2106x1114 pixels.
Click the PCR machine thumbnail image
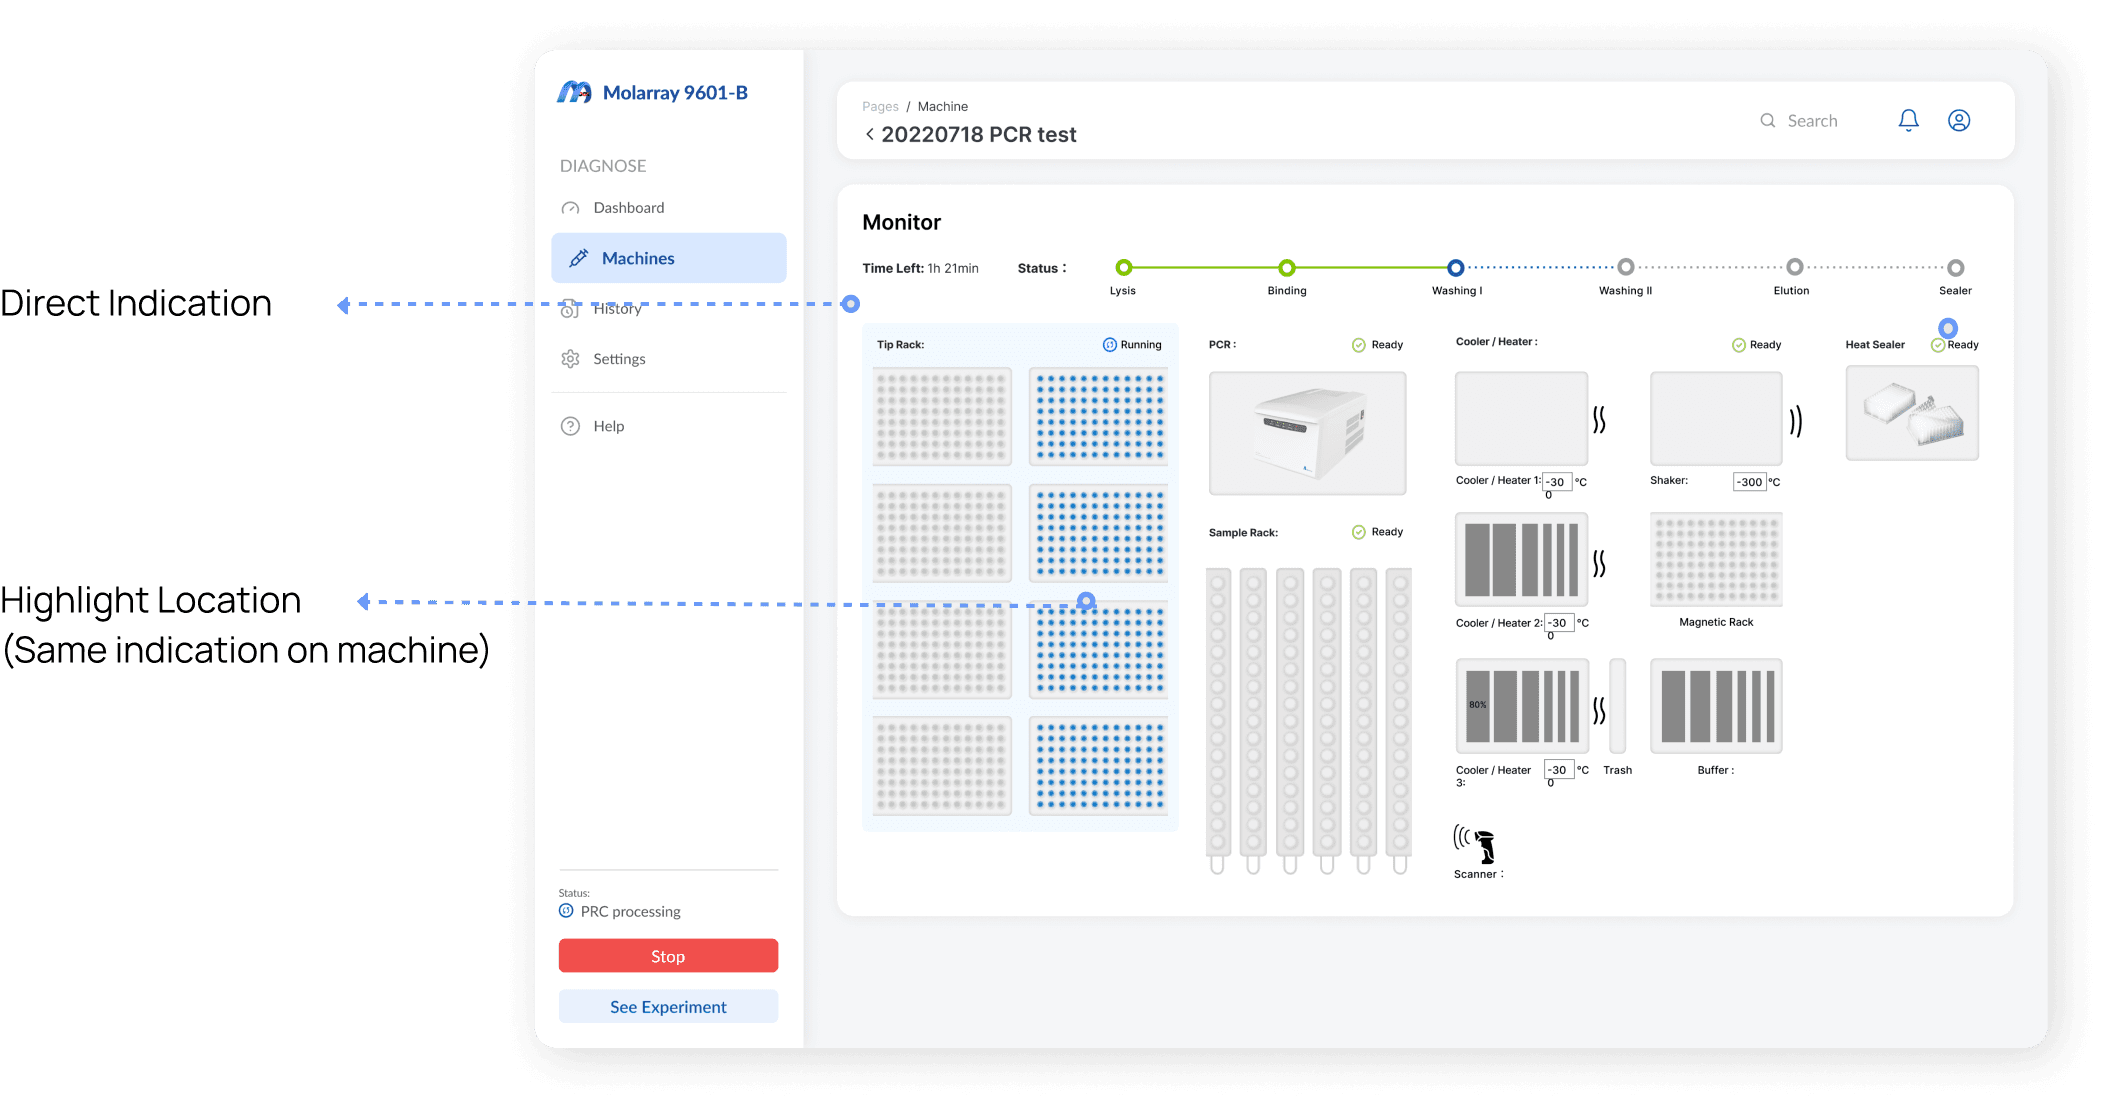point(1307,433)
